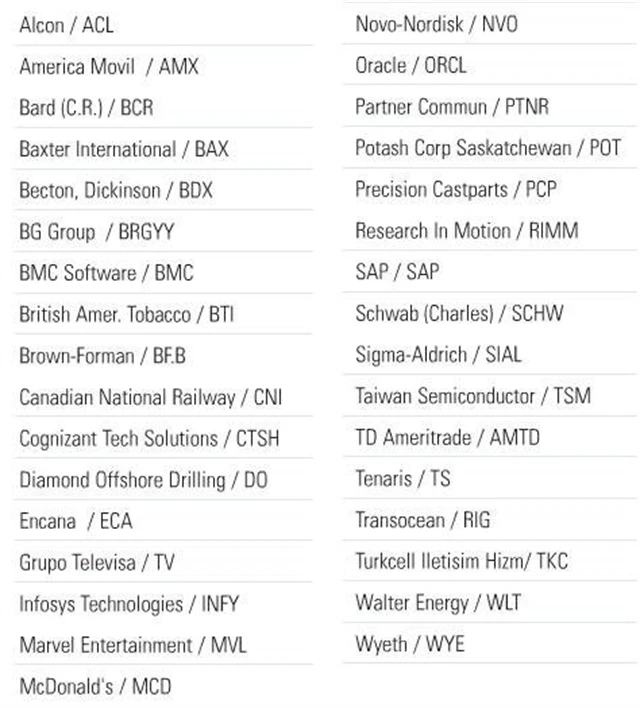The width and height of the screenshot is (640, 708).
Task: Click the Alcon / ACL entry
Action: click(66, 25)
